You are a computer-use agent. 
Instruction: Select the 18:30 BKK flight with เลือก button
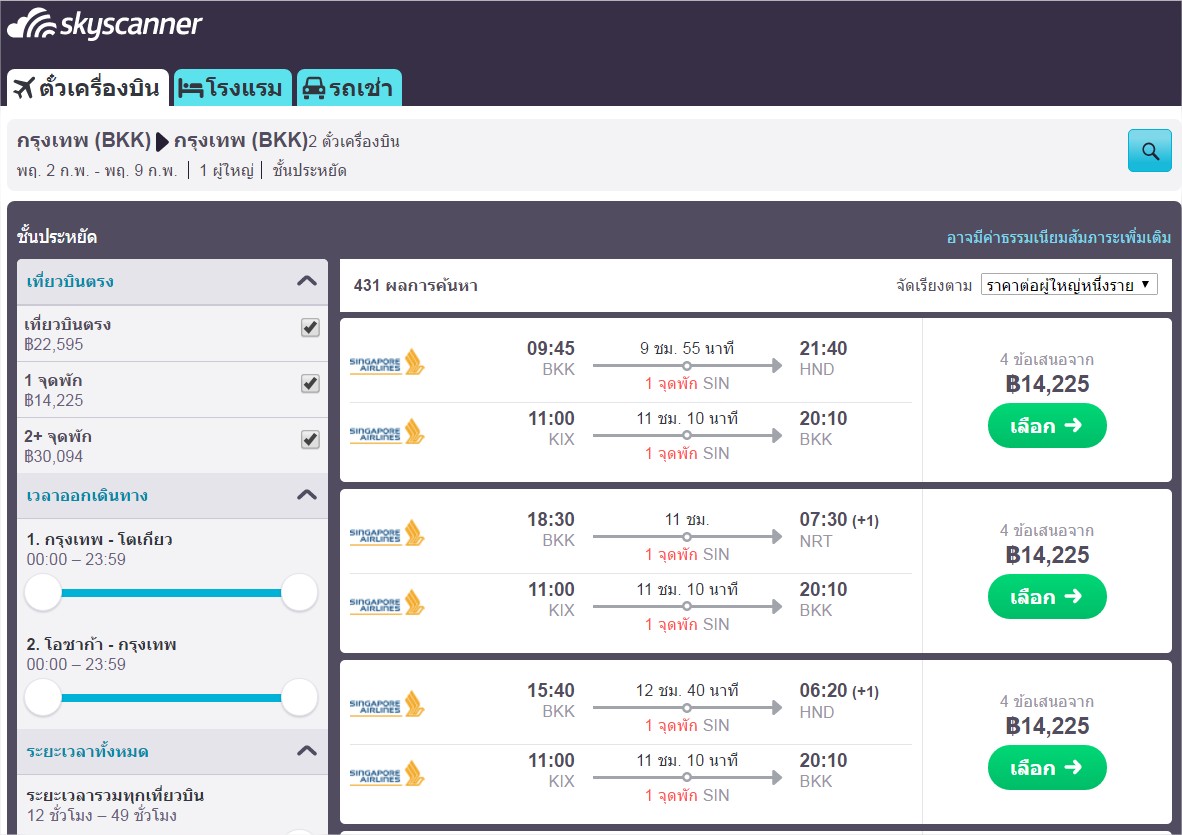pyautogui.click(x=1047, y=597)
